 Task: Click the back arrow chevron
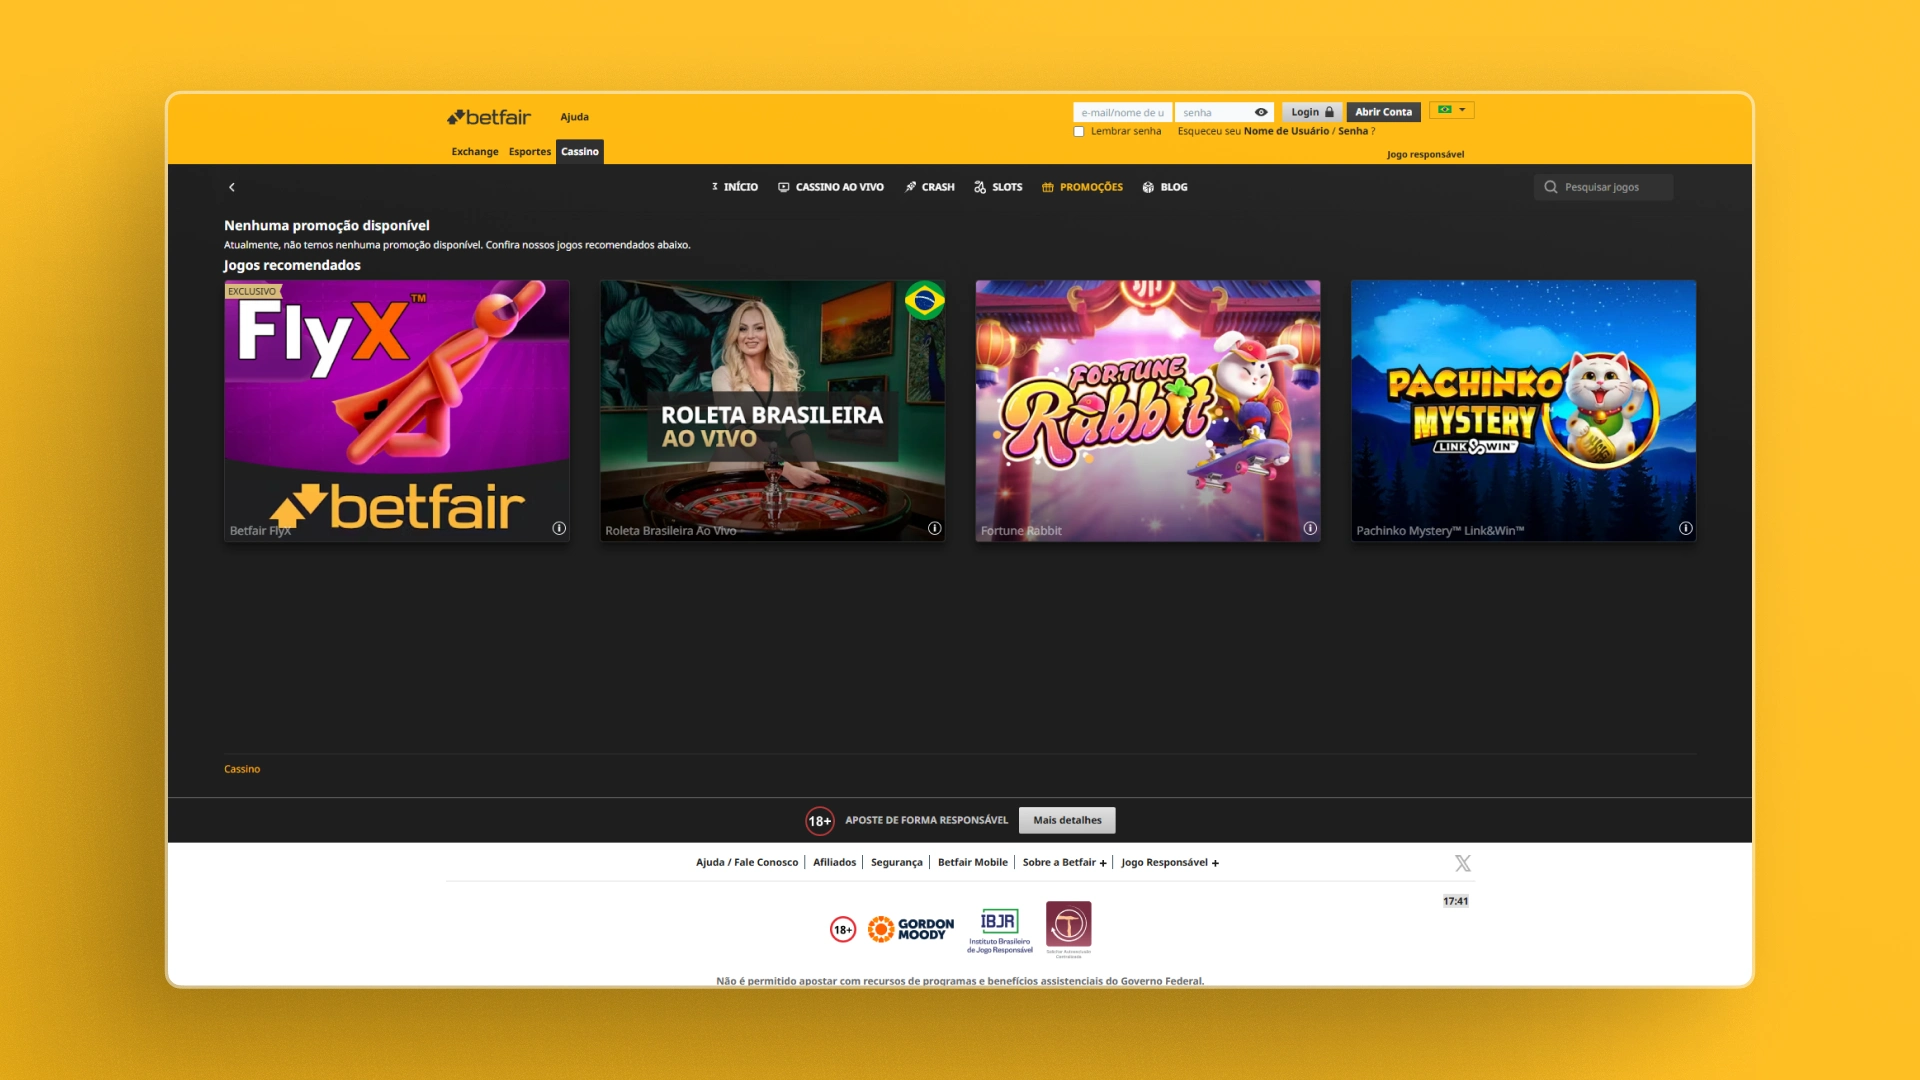(232, 187)
